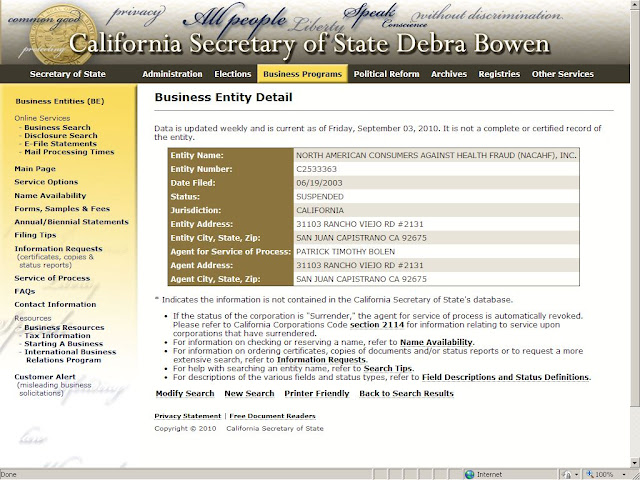Follow the section 2114 link
Screen dimensions: 640x480
[377, 325]
